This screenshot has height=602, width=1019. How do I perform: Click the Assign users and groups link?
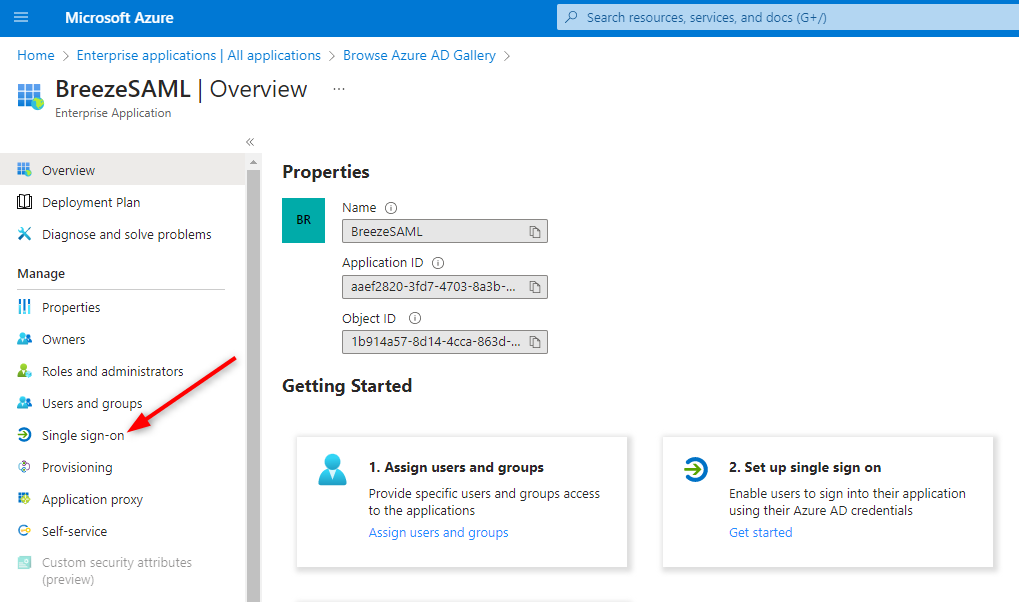click(x=438, y=532)
